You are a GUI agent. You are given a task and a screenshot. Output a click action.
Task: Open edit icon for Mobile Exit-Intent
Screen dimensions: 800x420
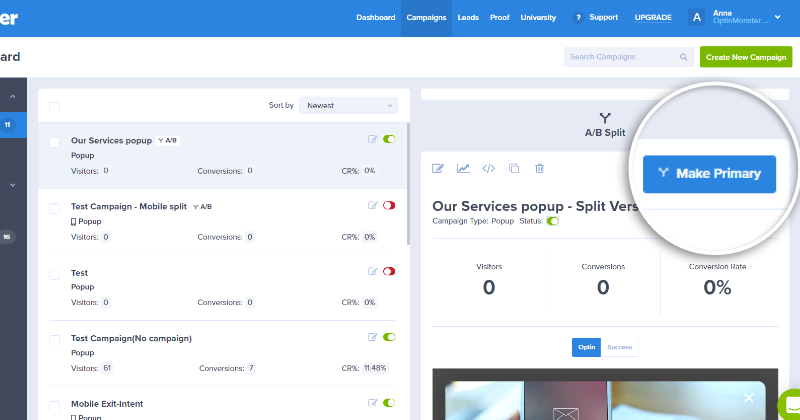click(372, 403)
